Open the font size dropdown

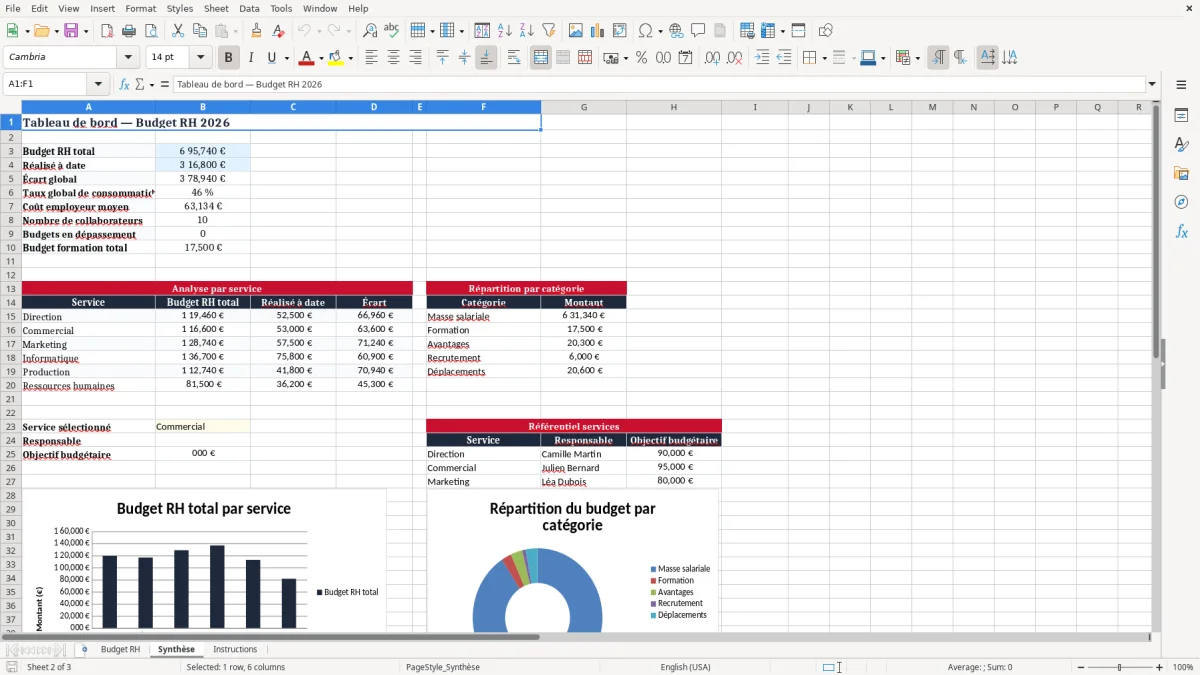pos(202,58)
